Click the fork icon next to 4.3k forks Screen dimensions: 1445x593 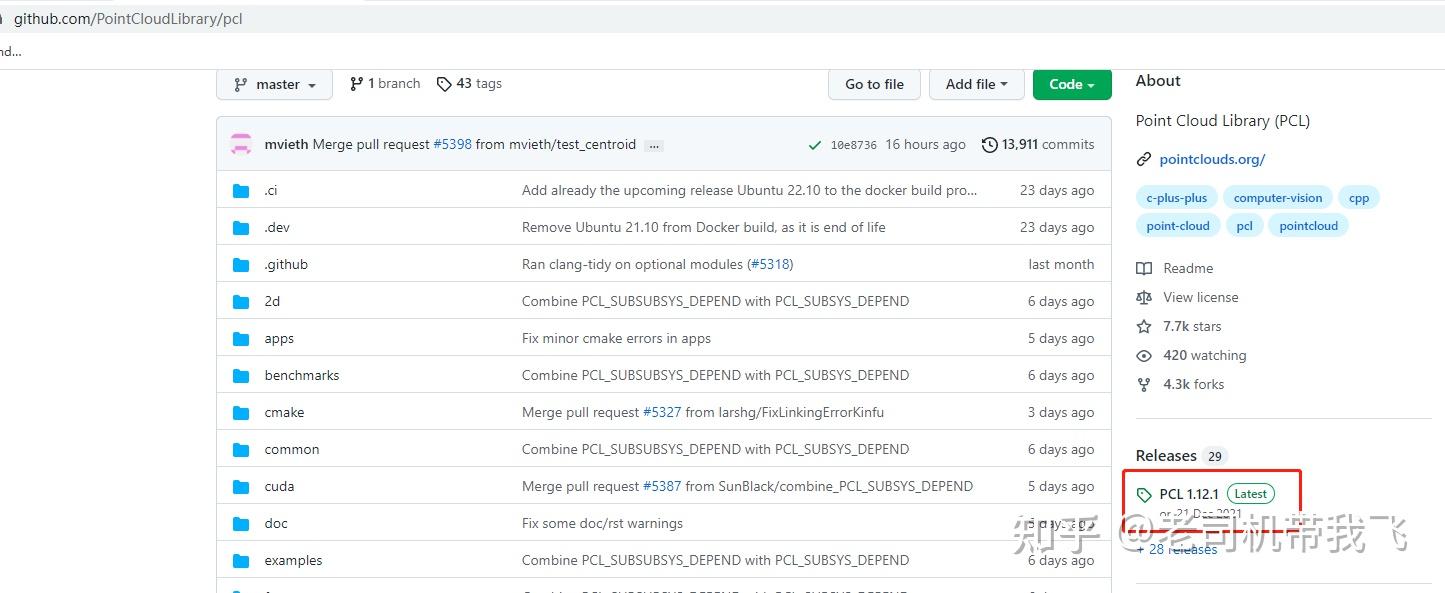pyautogui.click(x=1143, y=384)
